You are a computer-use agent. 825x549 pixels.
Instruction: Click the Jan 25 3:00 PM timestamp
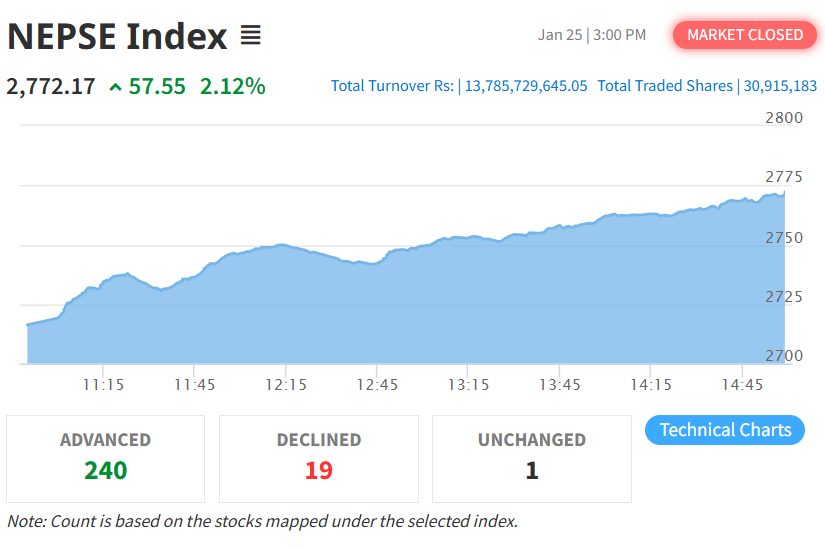[592, 35]
